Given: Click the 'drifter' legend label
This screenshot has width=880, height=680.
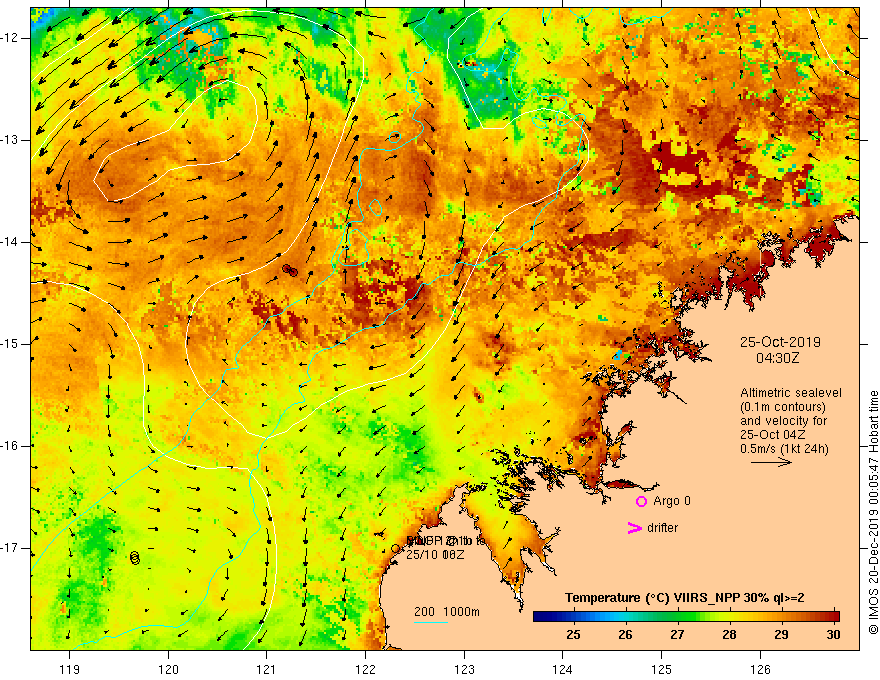Looking at the screenshot, I should tap(662, 528).
